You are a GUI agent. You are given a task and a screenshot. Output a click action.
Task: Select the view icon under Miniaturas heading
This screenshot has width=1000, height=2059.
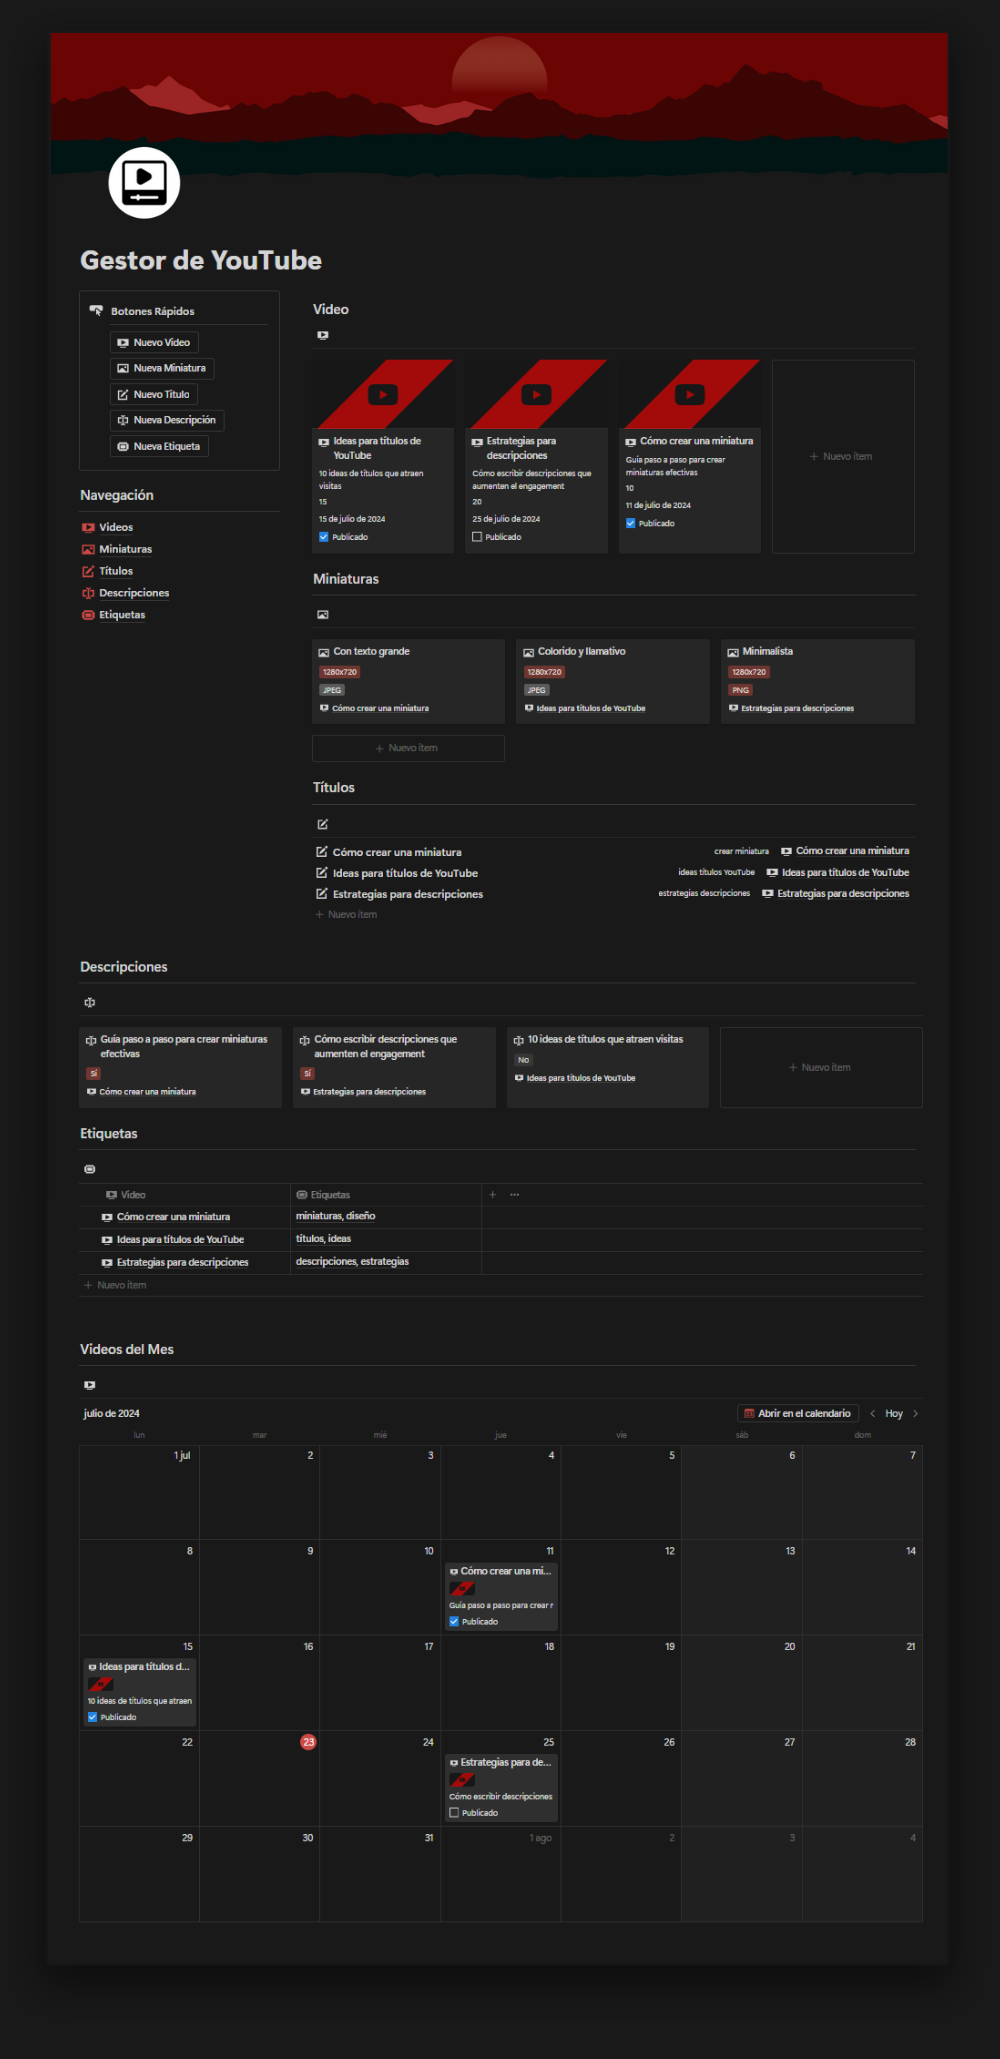(x=322, y=614)
